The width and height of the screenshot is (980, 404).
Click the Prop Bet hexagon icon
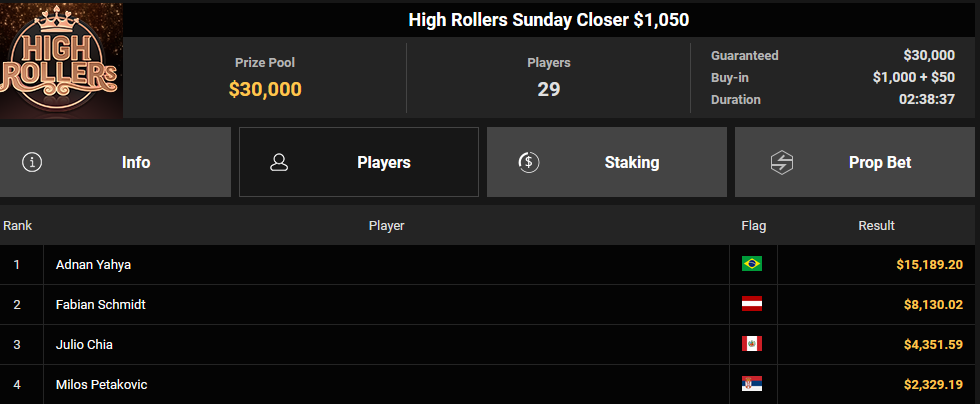781,162
